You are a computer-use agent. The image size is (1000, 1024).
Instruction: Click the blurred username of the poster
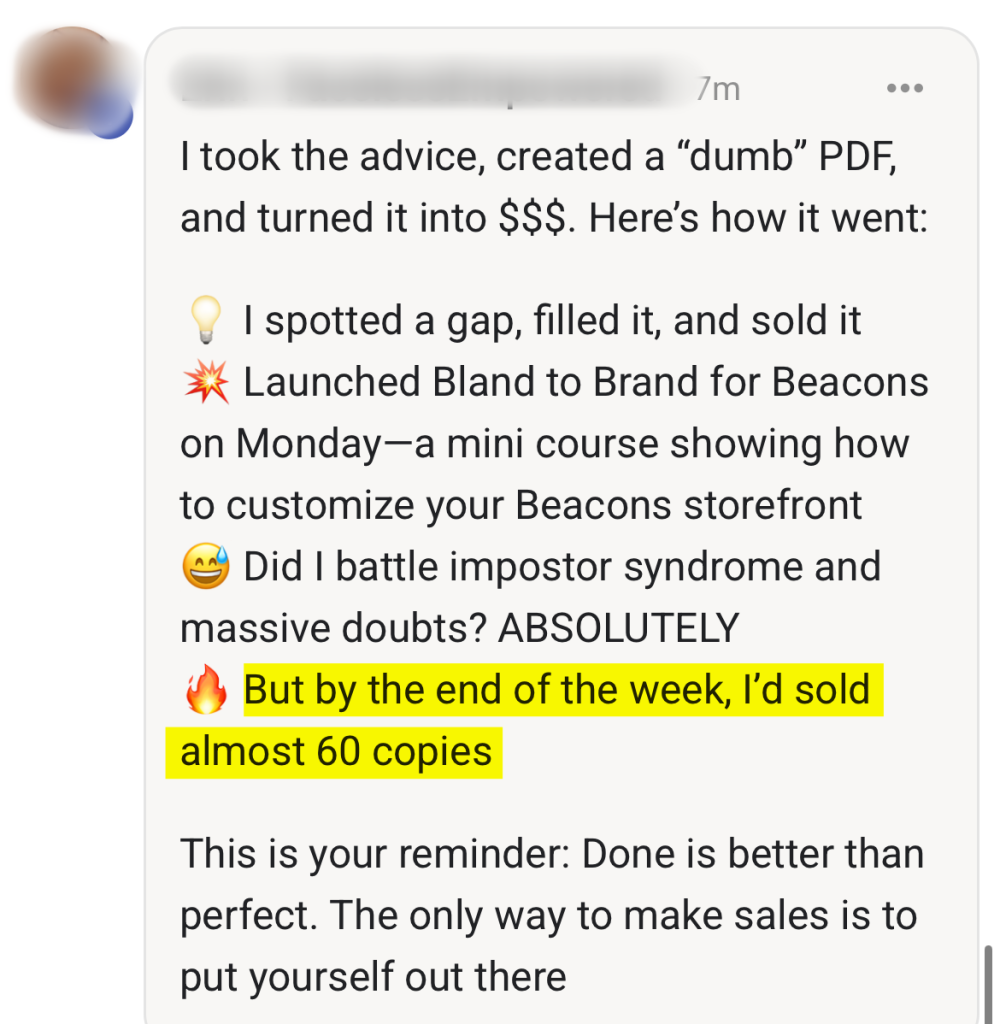click(x=430, y=88)
